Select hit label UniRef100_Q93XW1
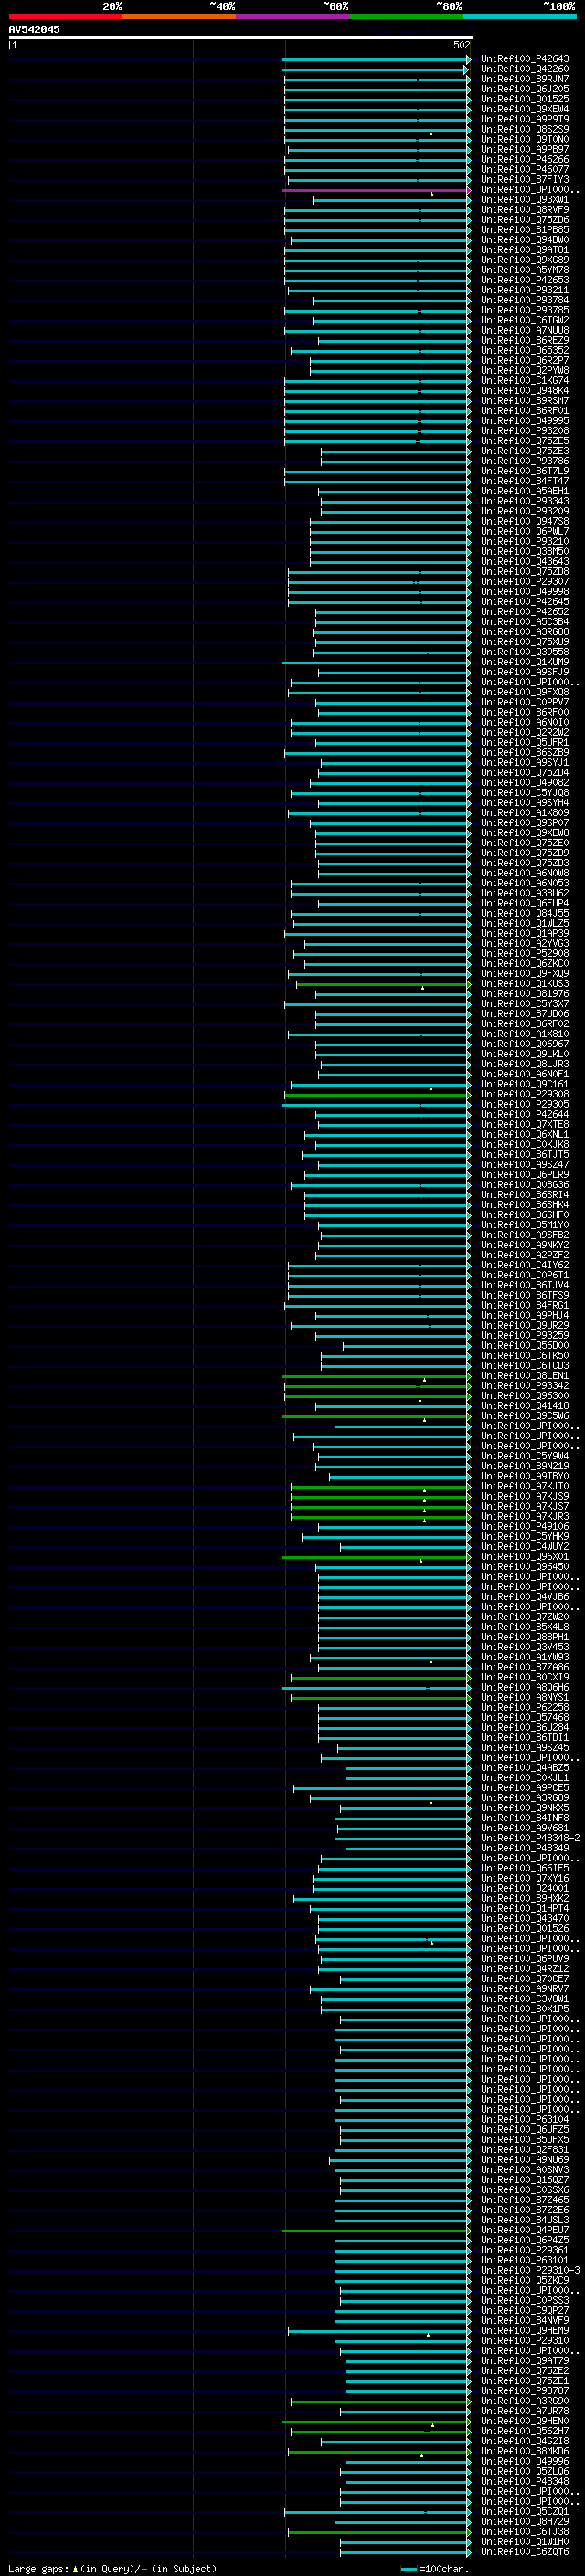Viewport: 585px width, 2576px height. 525,200
